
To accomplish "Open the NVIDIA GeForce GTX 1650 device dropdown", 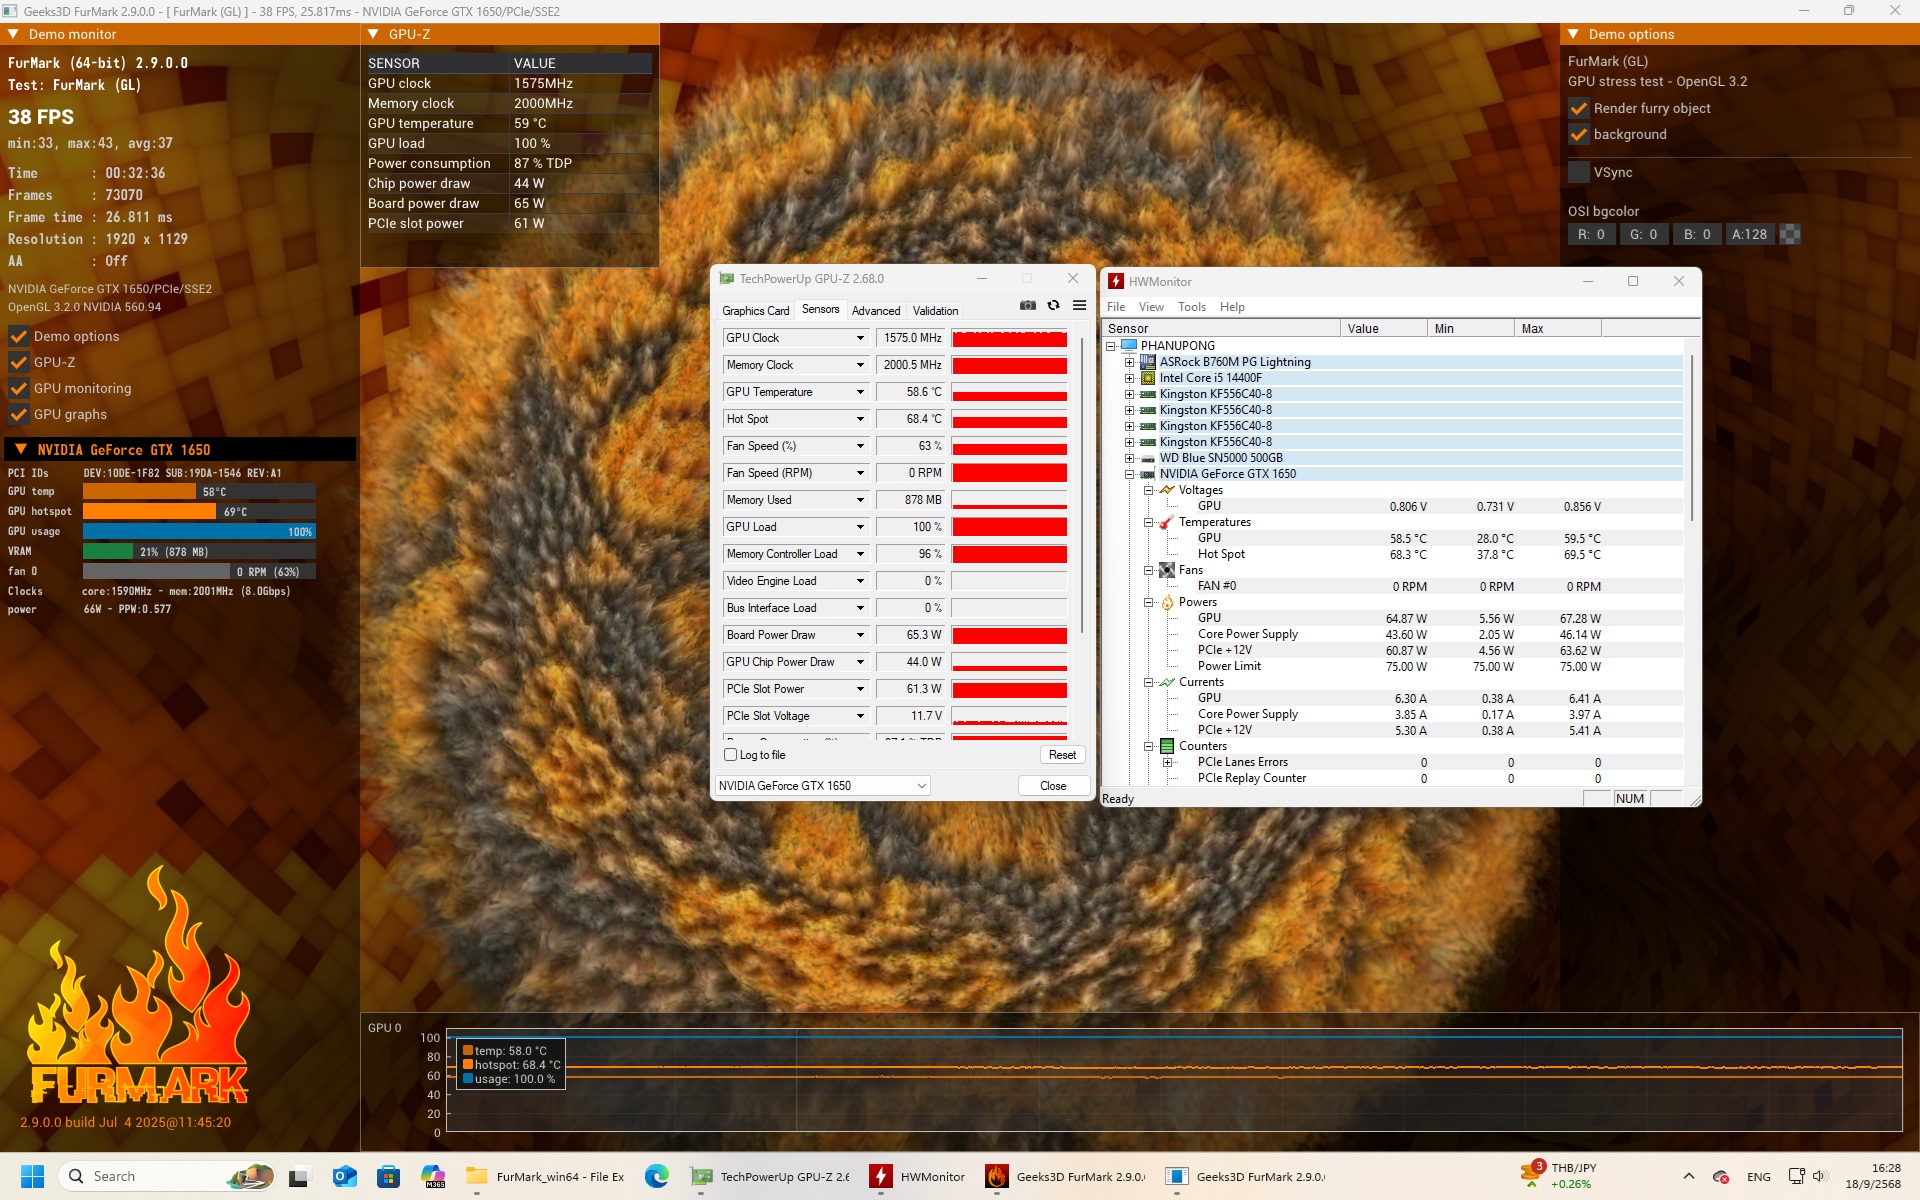I will click(921, 786).
